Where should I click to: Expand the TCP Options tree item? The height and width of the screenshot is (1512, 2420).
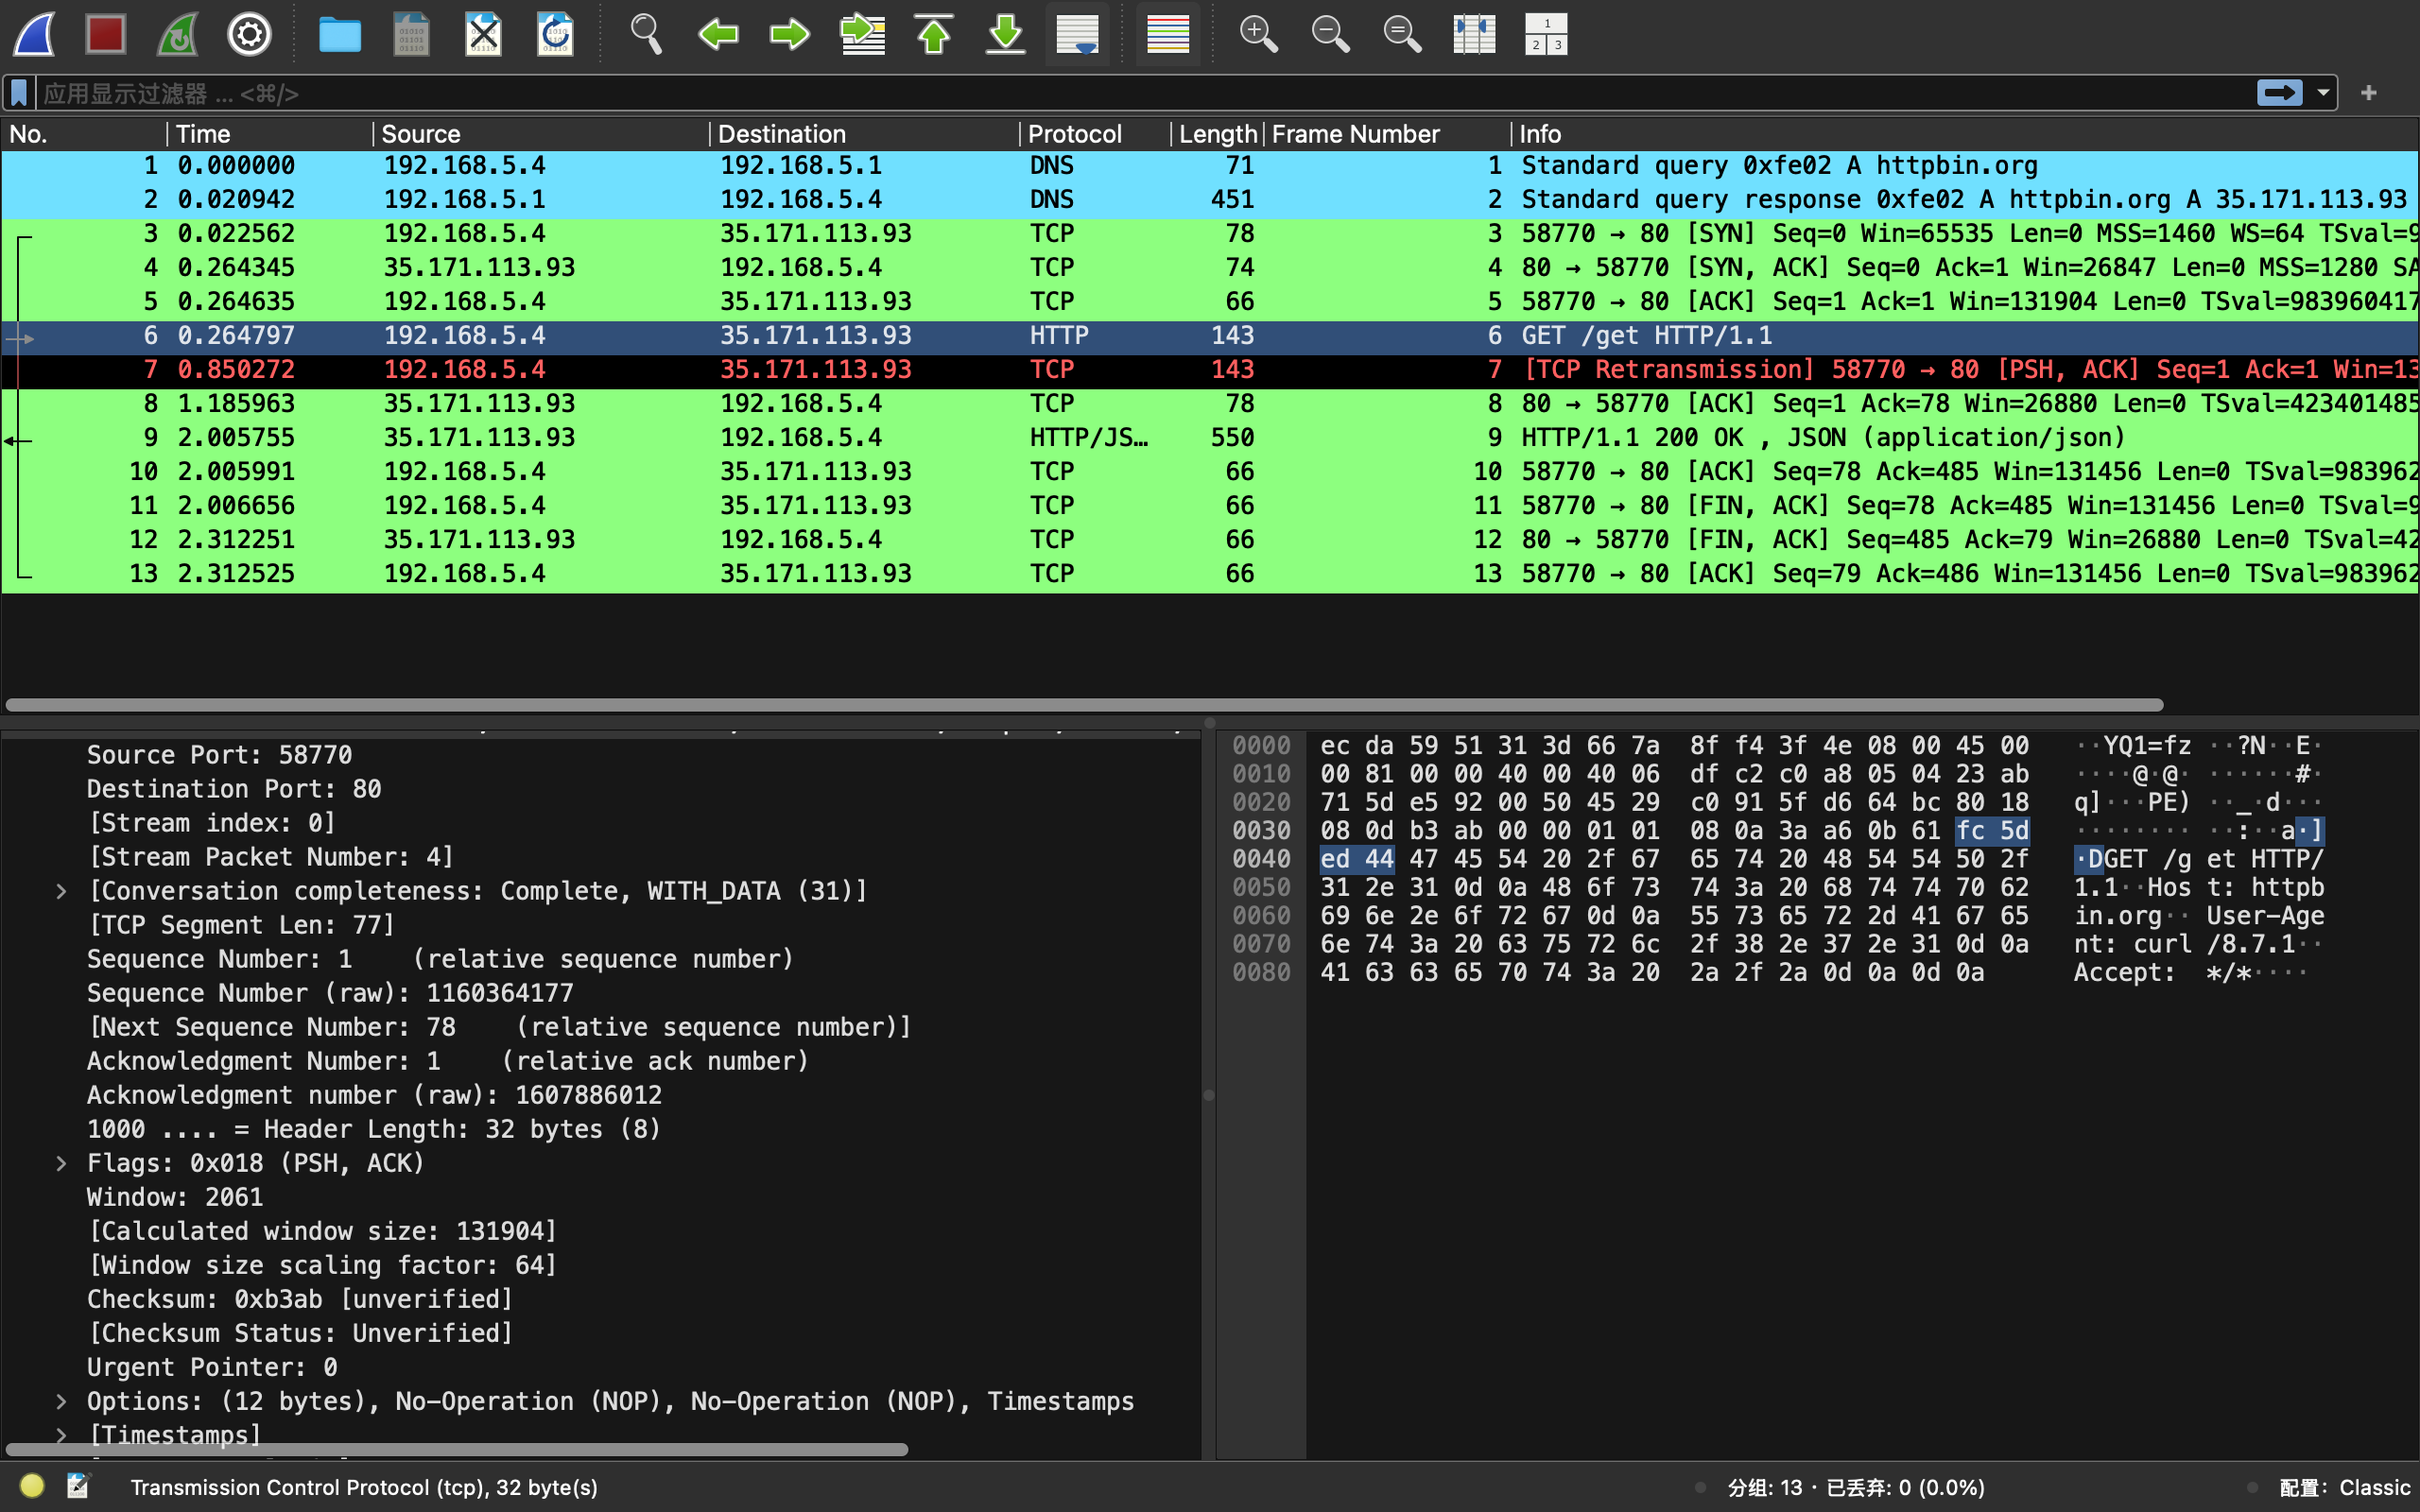61,1401
